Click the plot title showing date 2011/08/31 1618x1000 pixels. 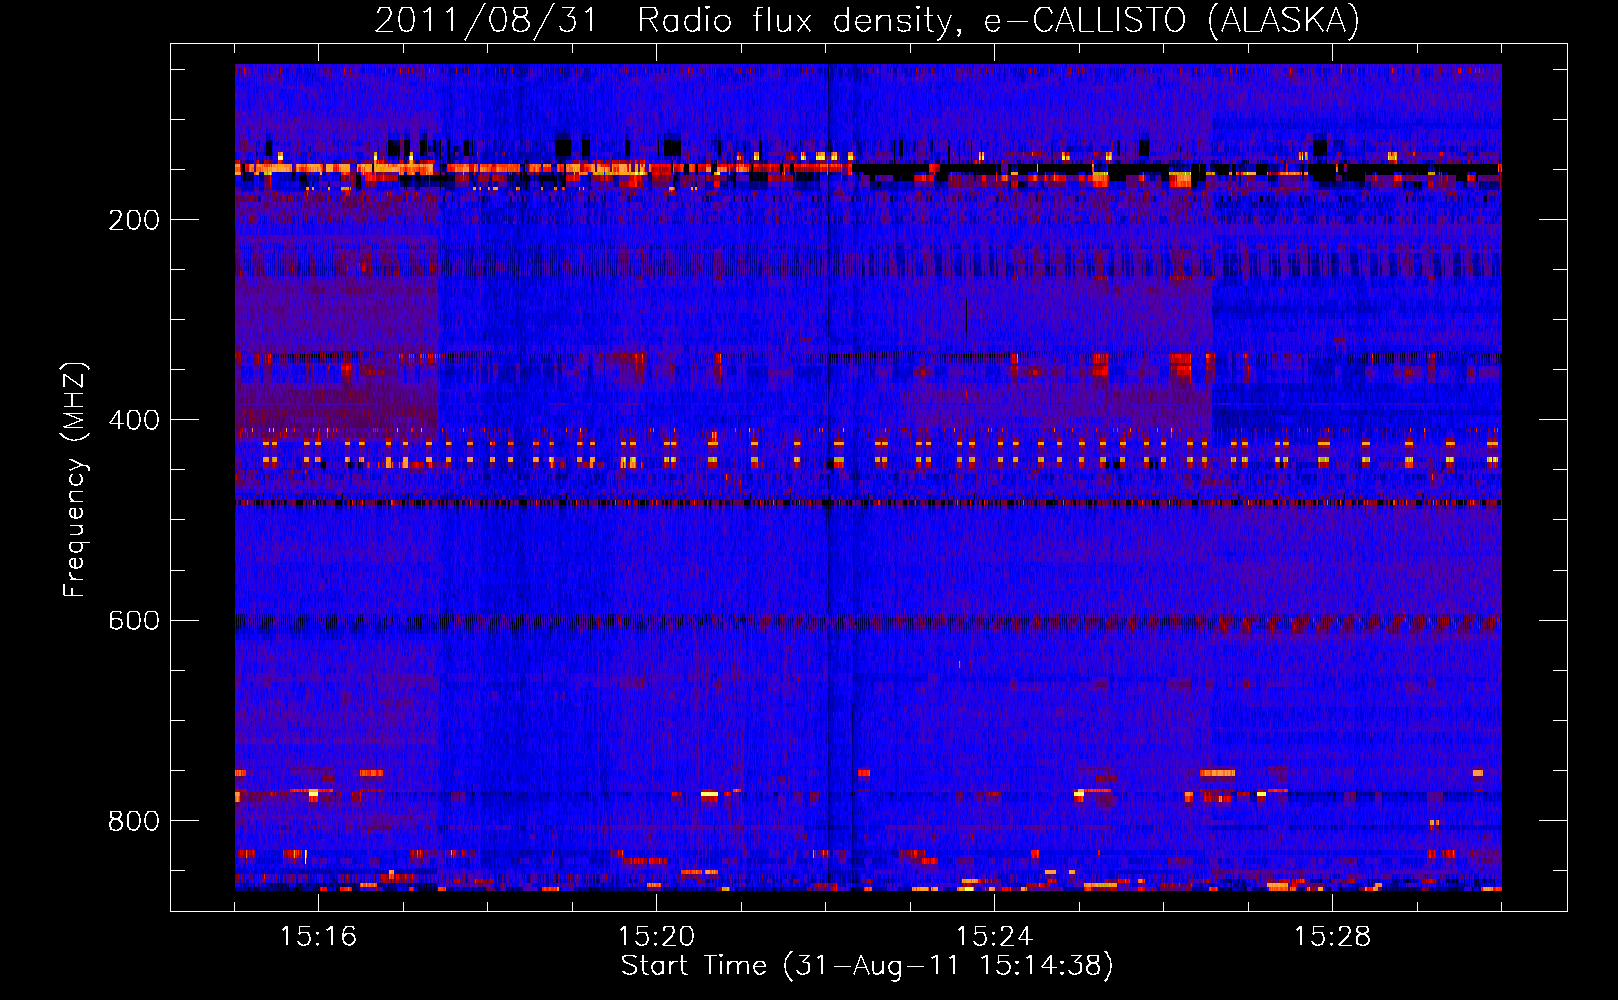[867, 21]
